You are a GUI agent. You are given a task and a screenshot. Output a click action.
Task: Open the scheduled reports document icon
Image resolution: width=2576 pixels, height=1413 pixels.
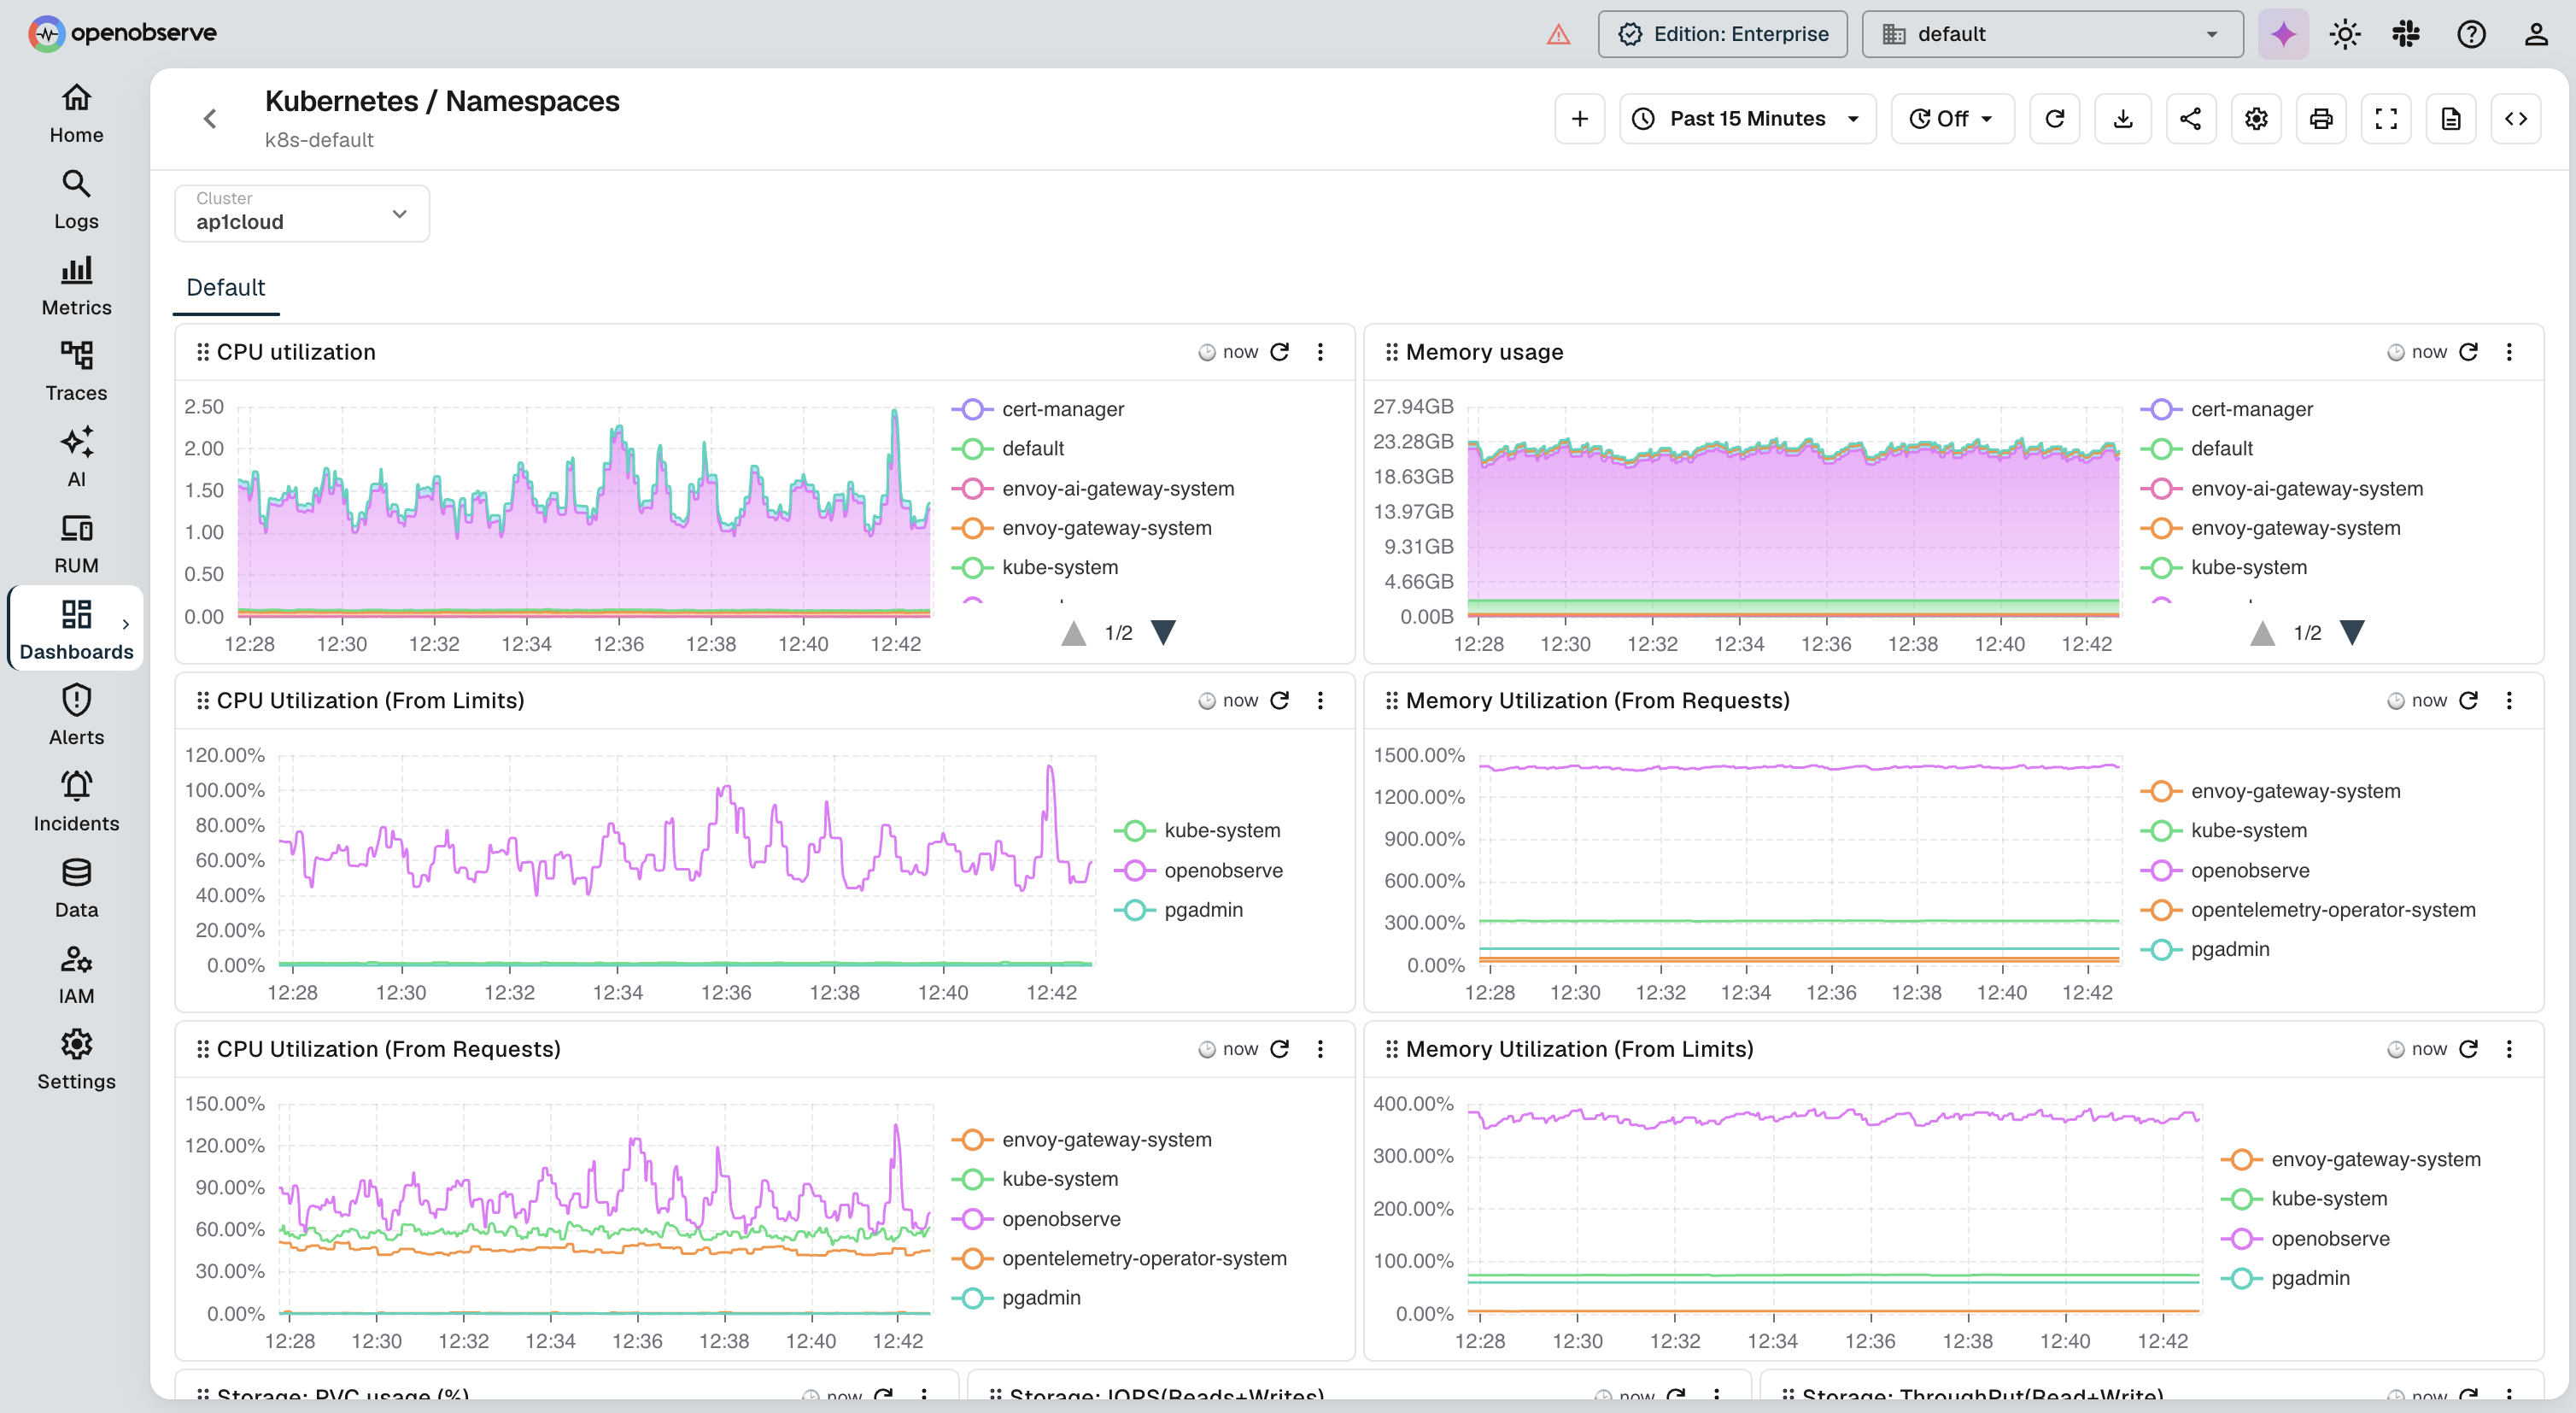[x=2451, y=119]
